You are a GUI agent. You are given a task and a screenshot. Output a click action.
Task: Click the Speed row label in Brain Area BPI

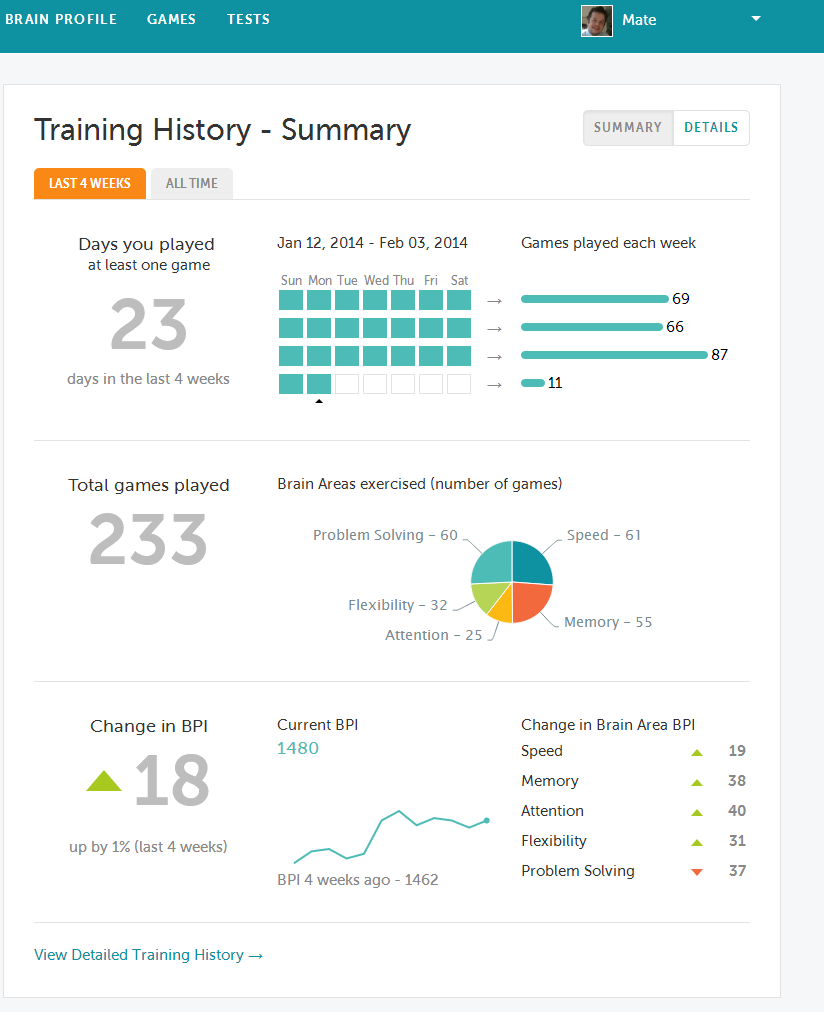541,751
